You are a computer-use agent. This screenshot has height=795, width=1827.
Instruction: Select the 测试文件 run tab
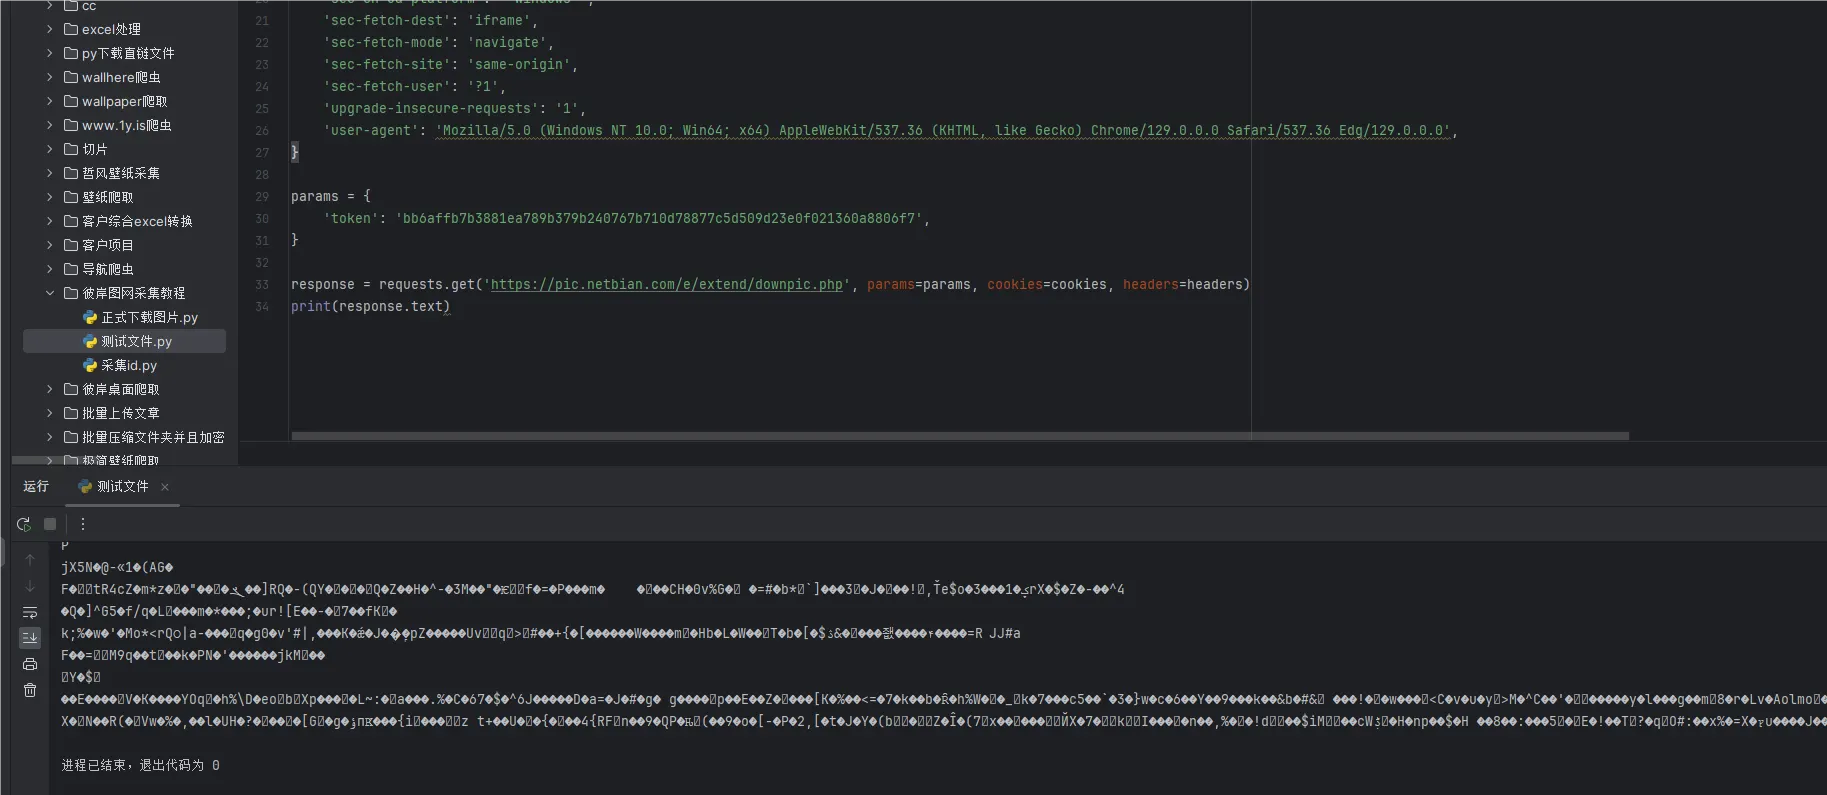pos(114,487)
